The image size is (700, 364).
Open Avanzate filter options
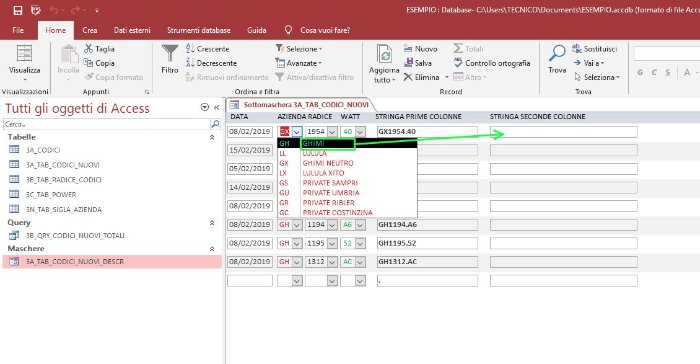pos(298,63)
